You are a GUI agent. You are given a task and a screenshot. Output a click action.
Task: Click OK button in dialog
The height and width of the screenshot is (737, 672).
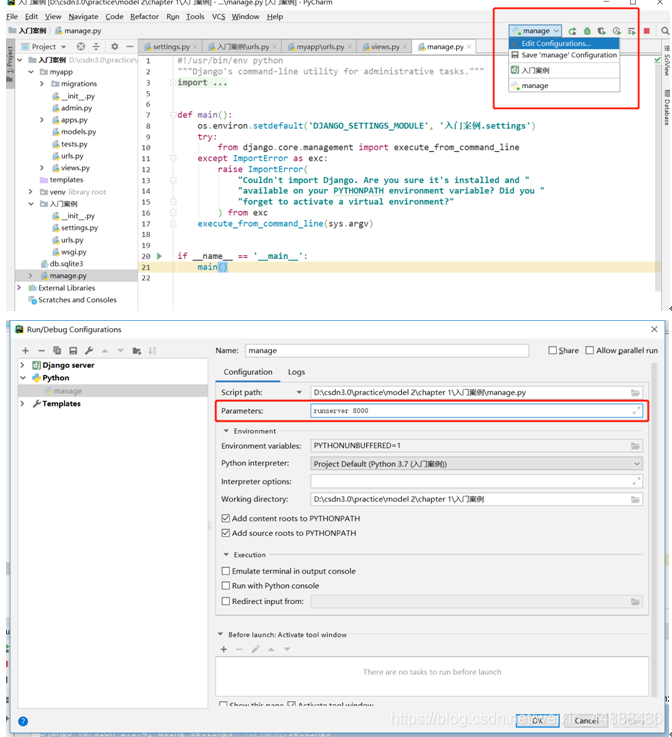tap(537, 721)
